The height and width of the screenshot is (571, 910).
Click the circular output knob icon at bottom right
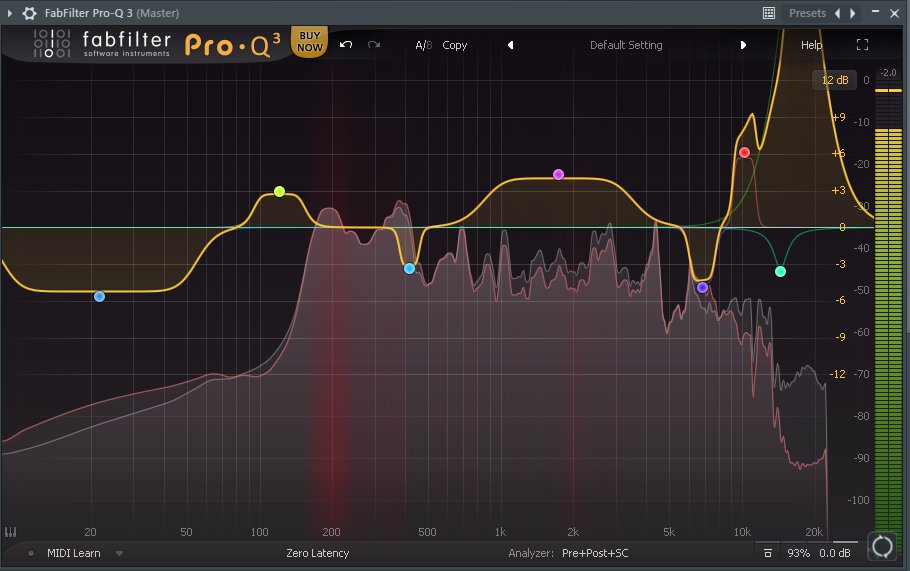pos(882,546)
